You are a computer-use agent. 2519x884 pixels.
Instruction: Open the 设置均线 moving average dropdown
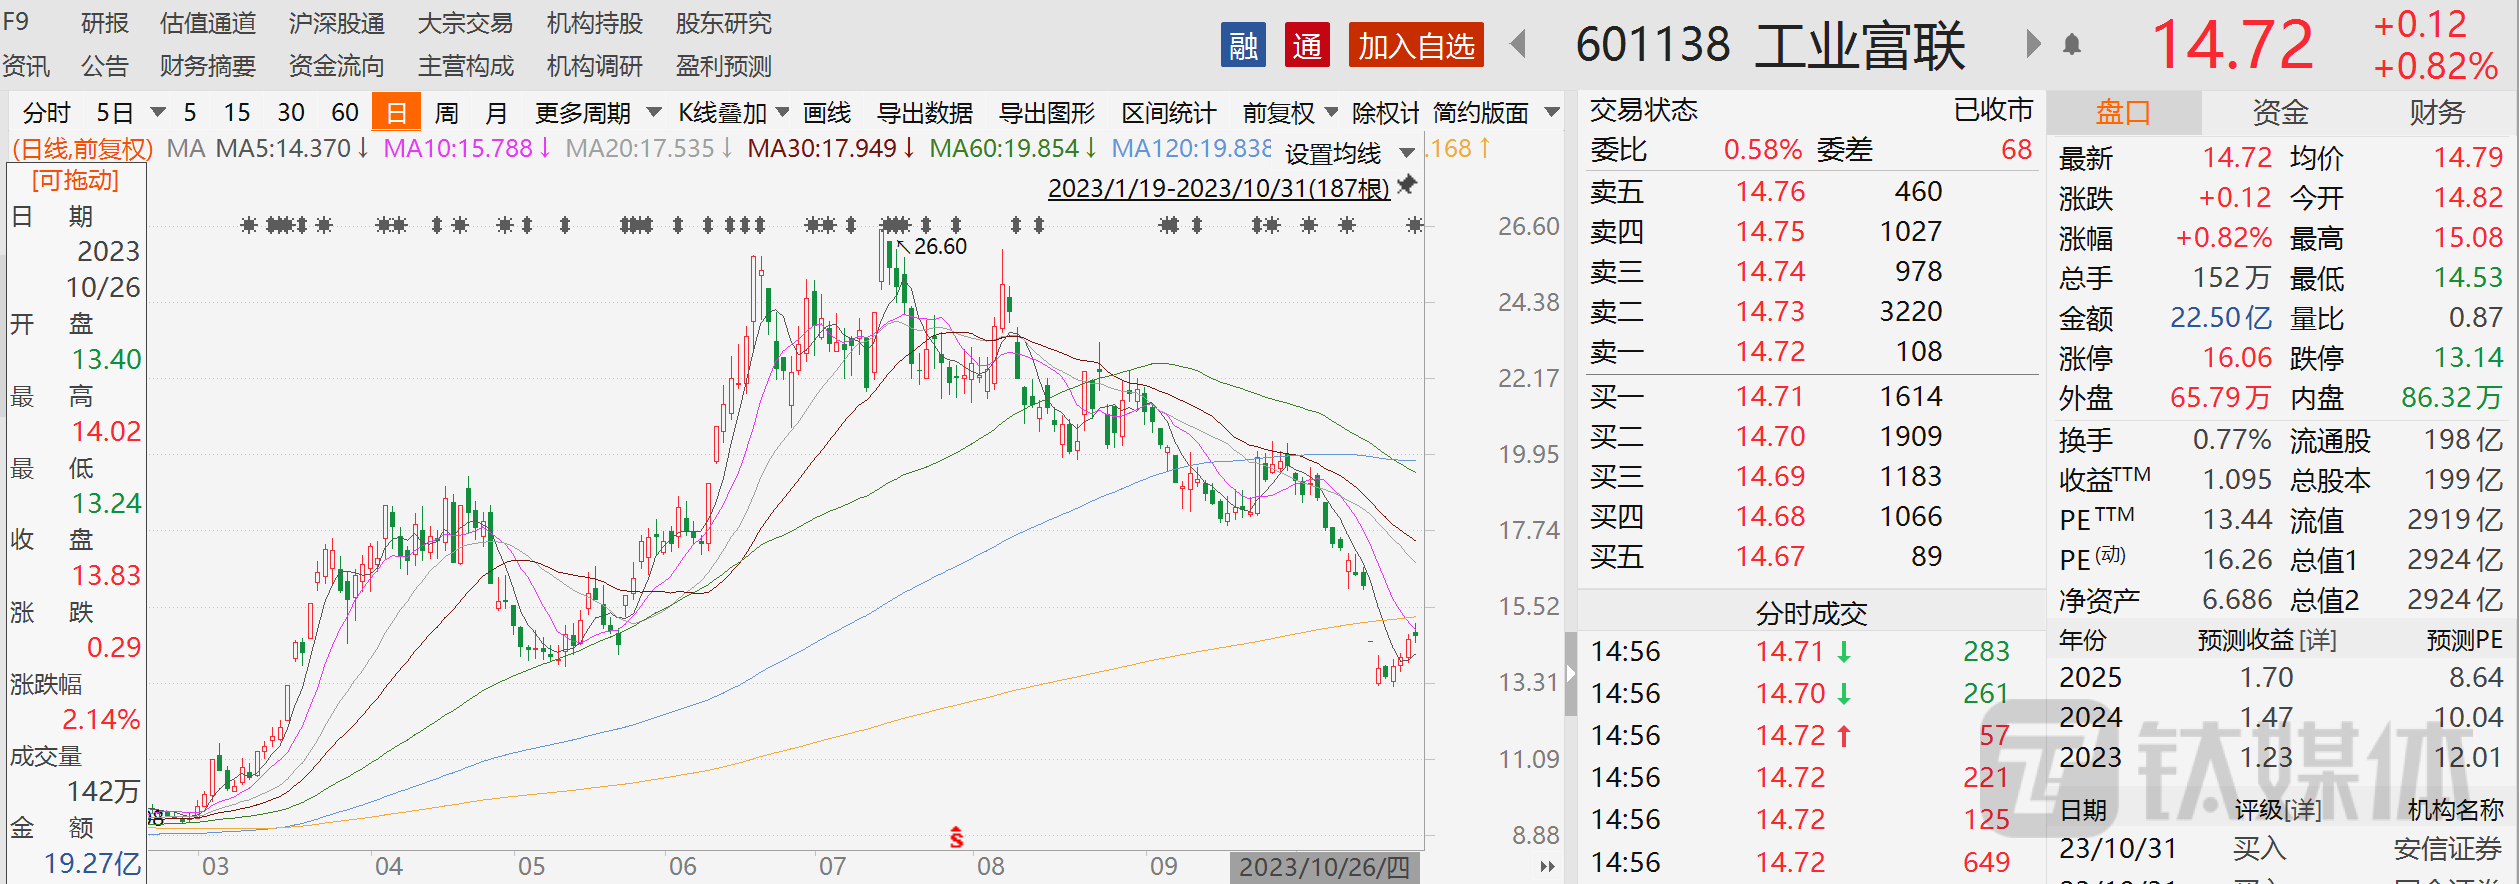1349,153
